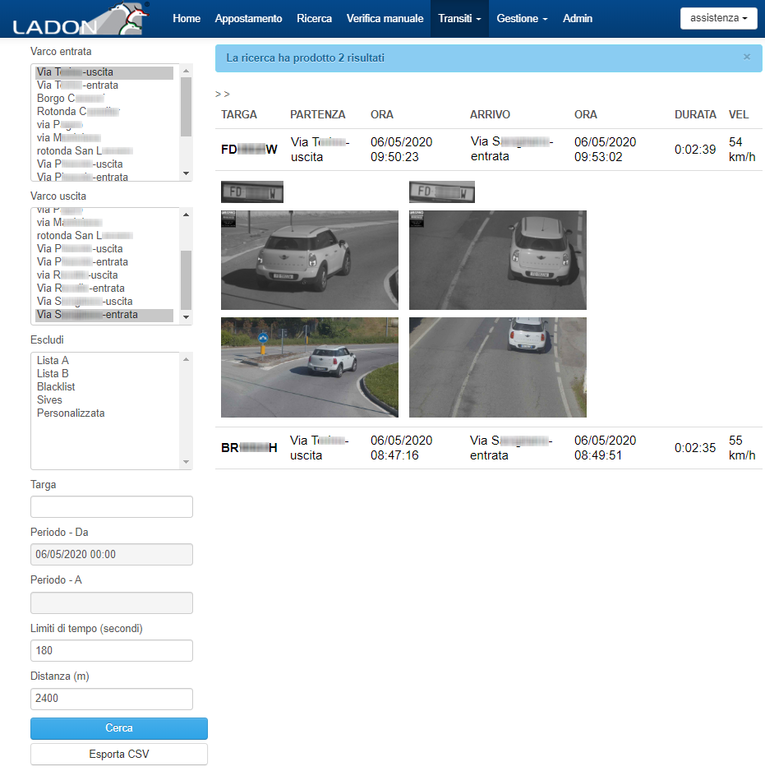Open the assistenza user dropdown
This screenshot has height=771, width=765.
(718, 18)
